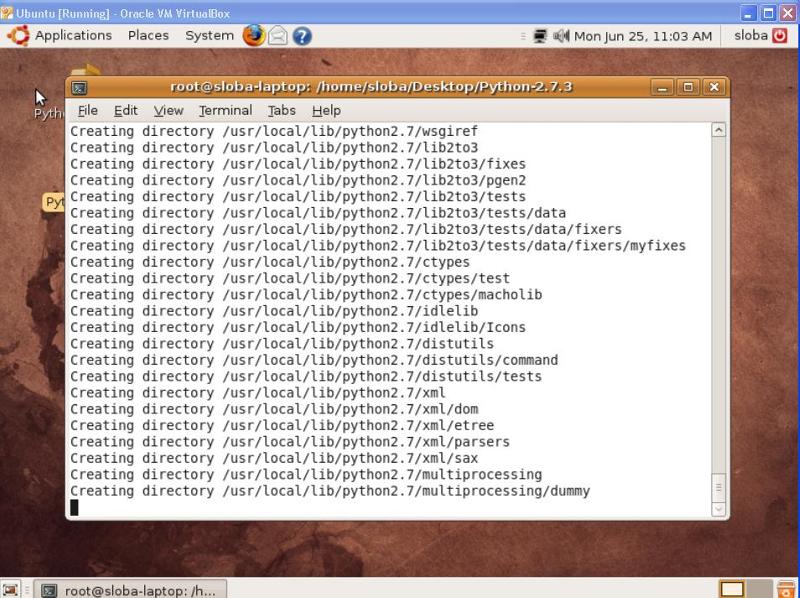800x598 pixels.
Task: Open the mail envelope launcher icon
Action: [278, 36]
